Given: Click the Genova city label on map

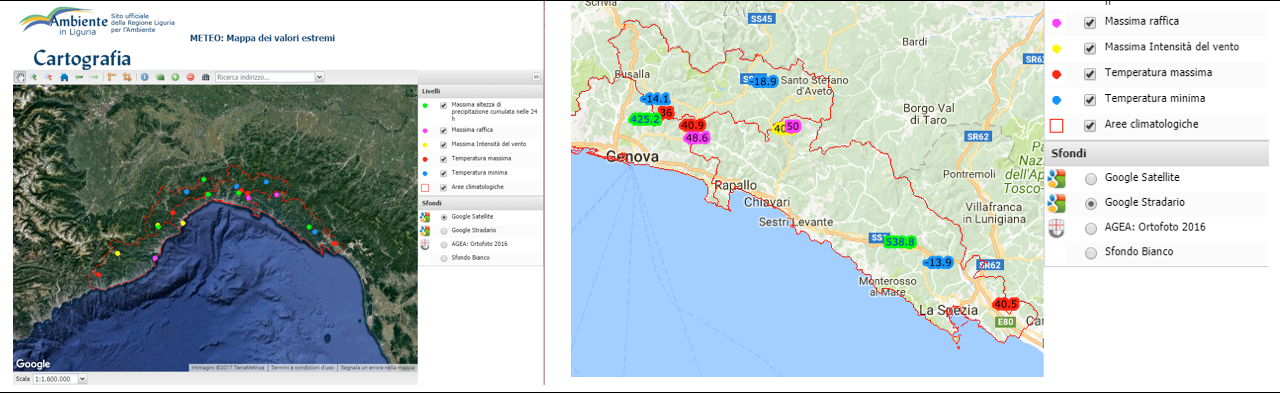Looking at the screenshot, I should pyautogui.click(x=632, y=157).
